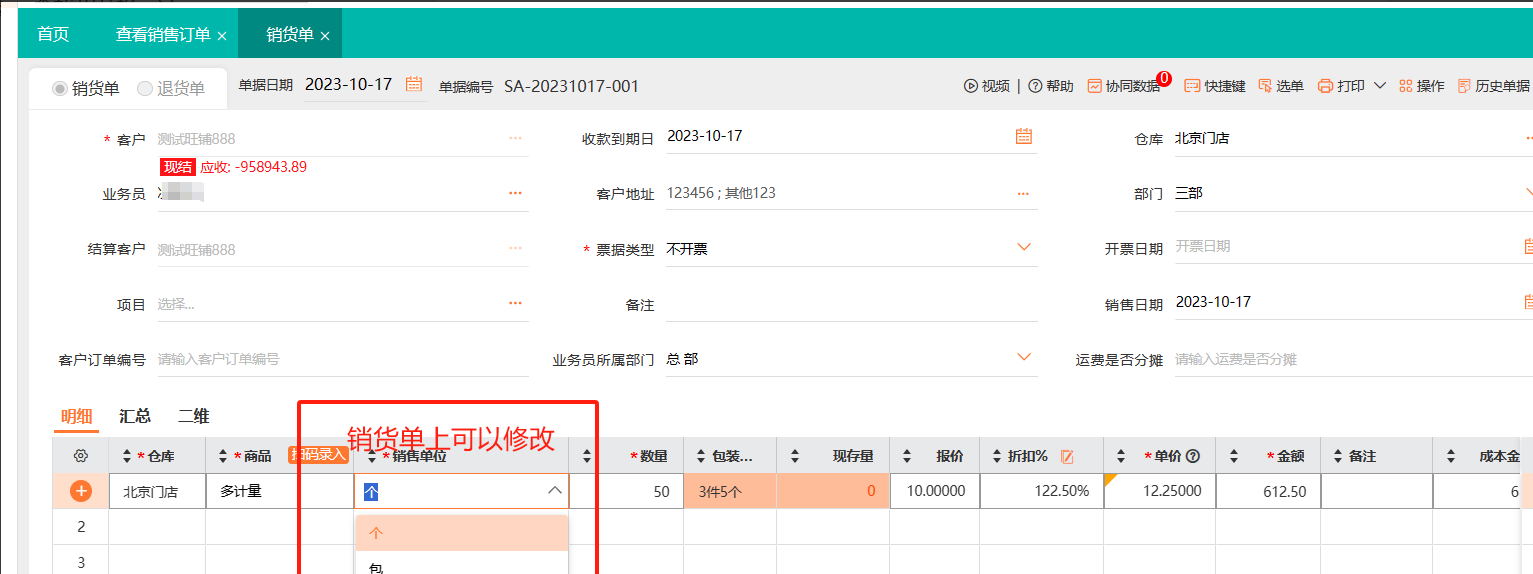The image size is (1533, 574).
Task: Open the 单据日期 calendar picker icon
Action: 414,85
